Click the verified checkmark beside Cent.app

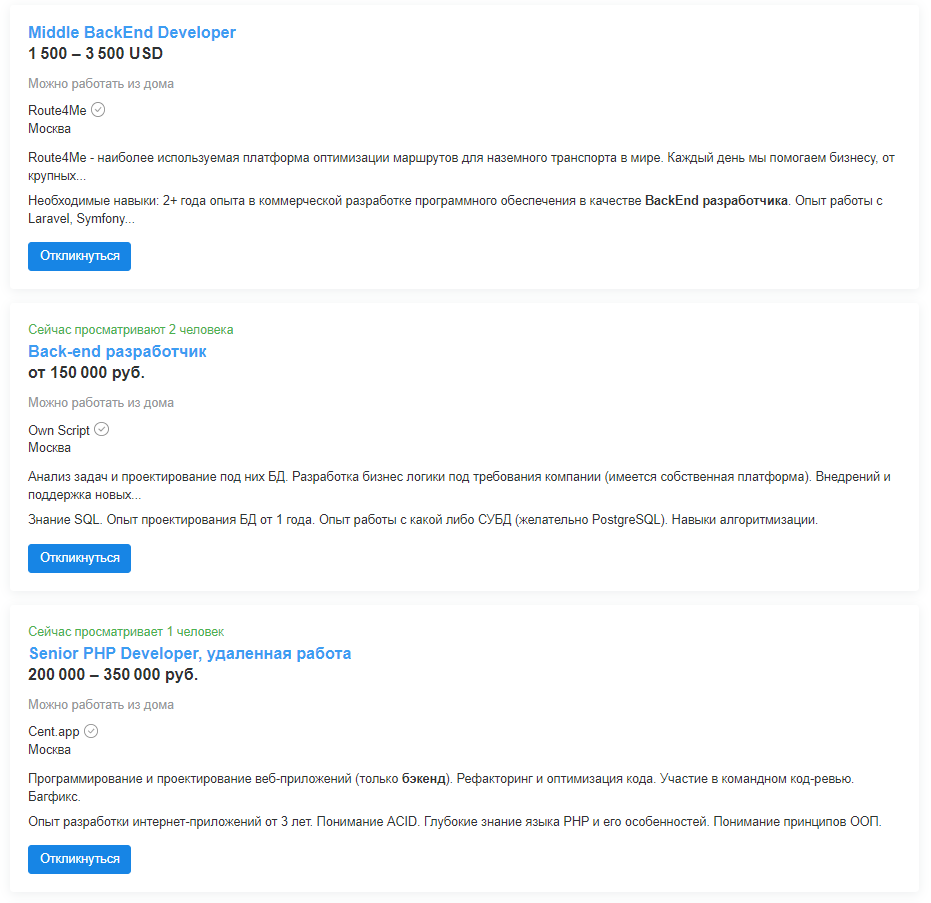click(x=91, y=731)
